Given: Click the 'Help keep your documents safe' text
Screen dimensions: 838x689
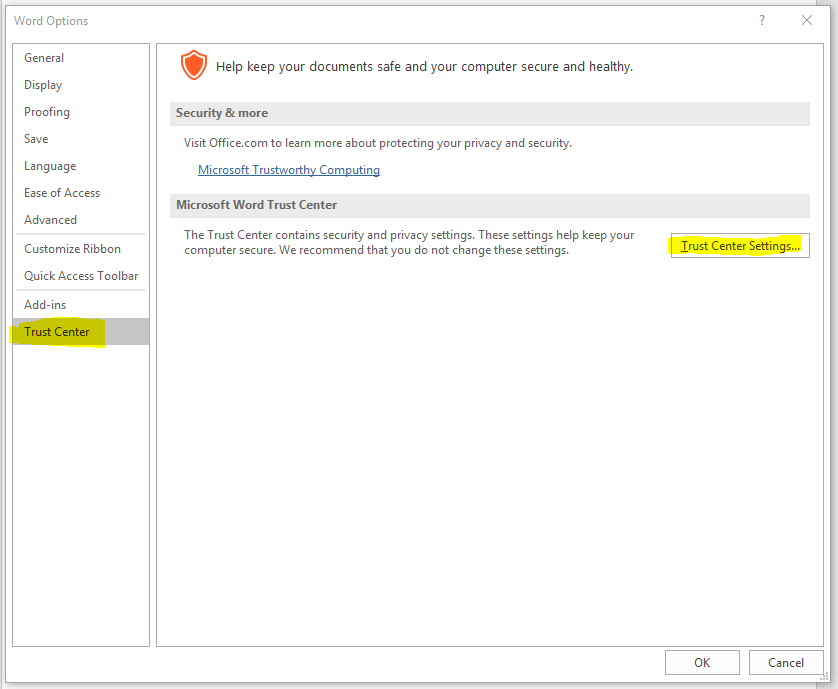Looking at the screenshot, I should click(x=424, y=67).
